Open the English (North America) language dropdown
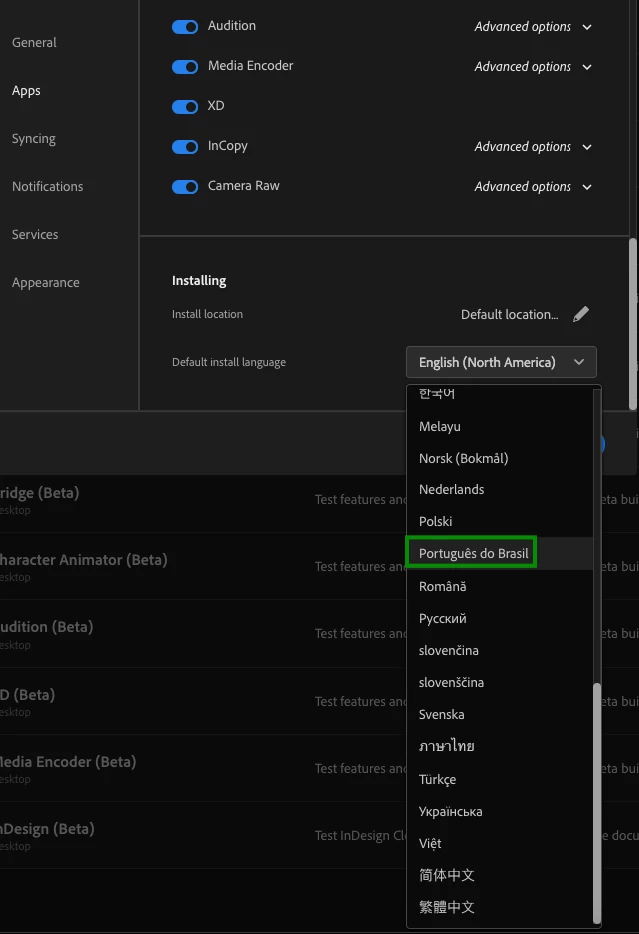639x934 pixels. tap(501, 362)
